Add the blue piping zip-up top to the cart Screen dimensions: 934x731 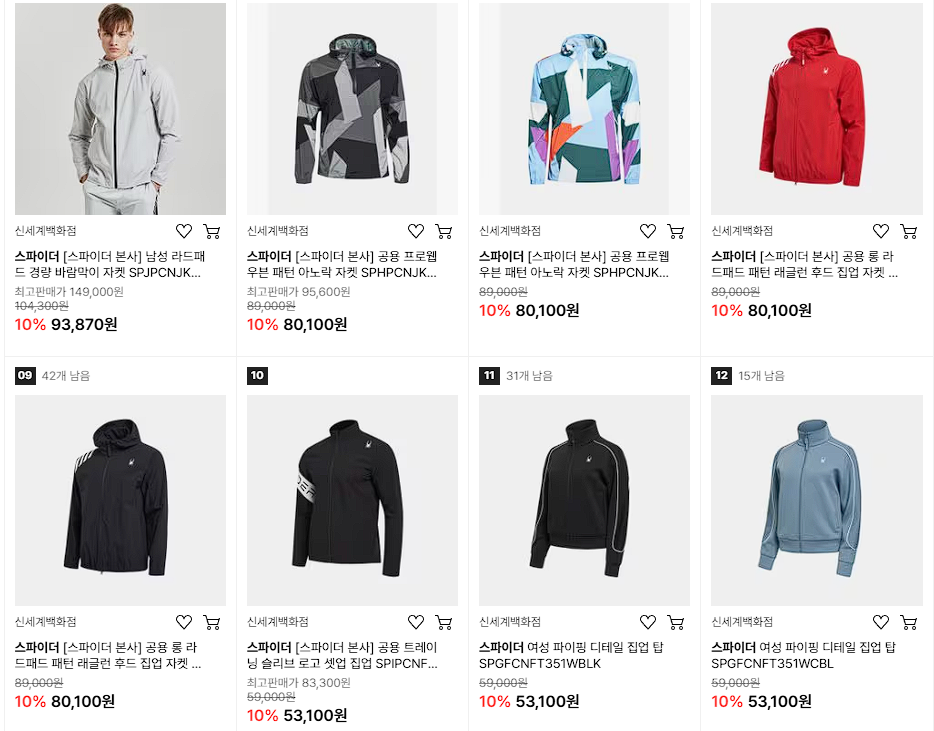[x=908, y=622]
